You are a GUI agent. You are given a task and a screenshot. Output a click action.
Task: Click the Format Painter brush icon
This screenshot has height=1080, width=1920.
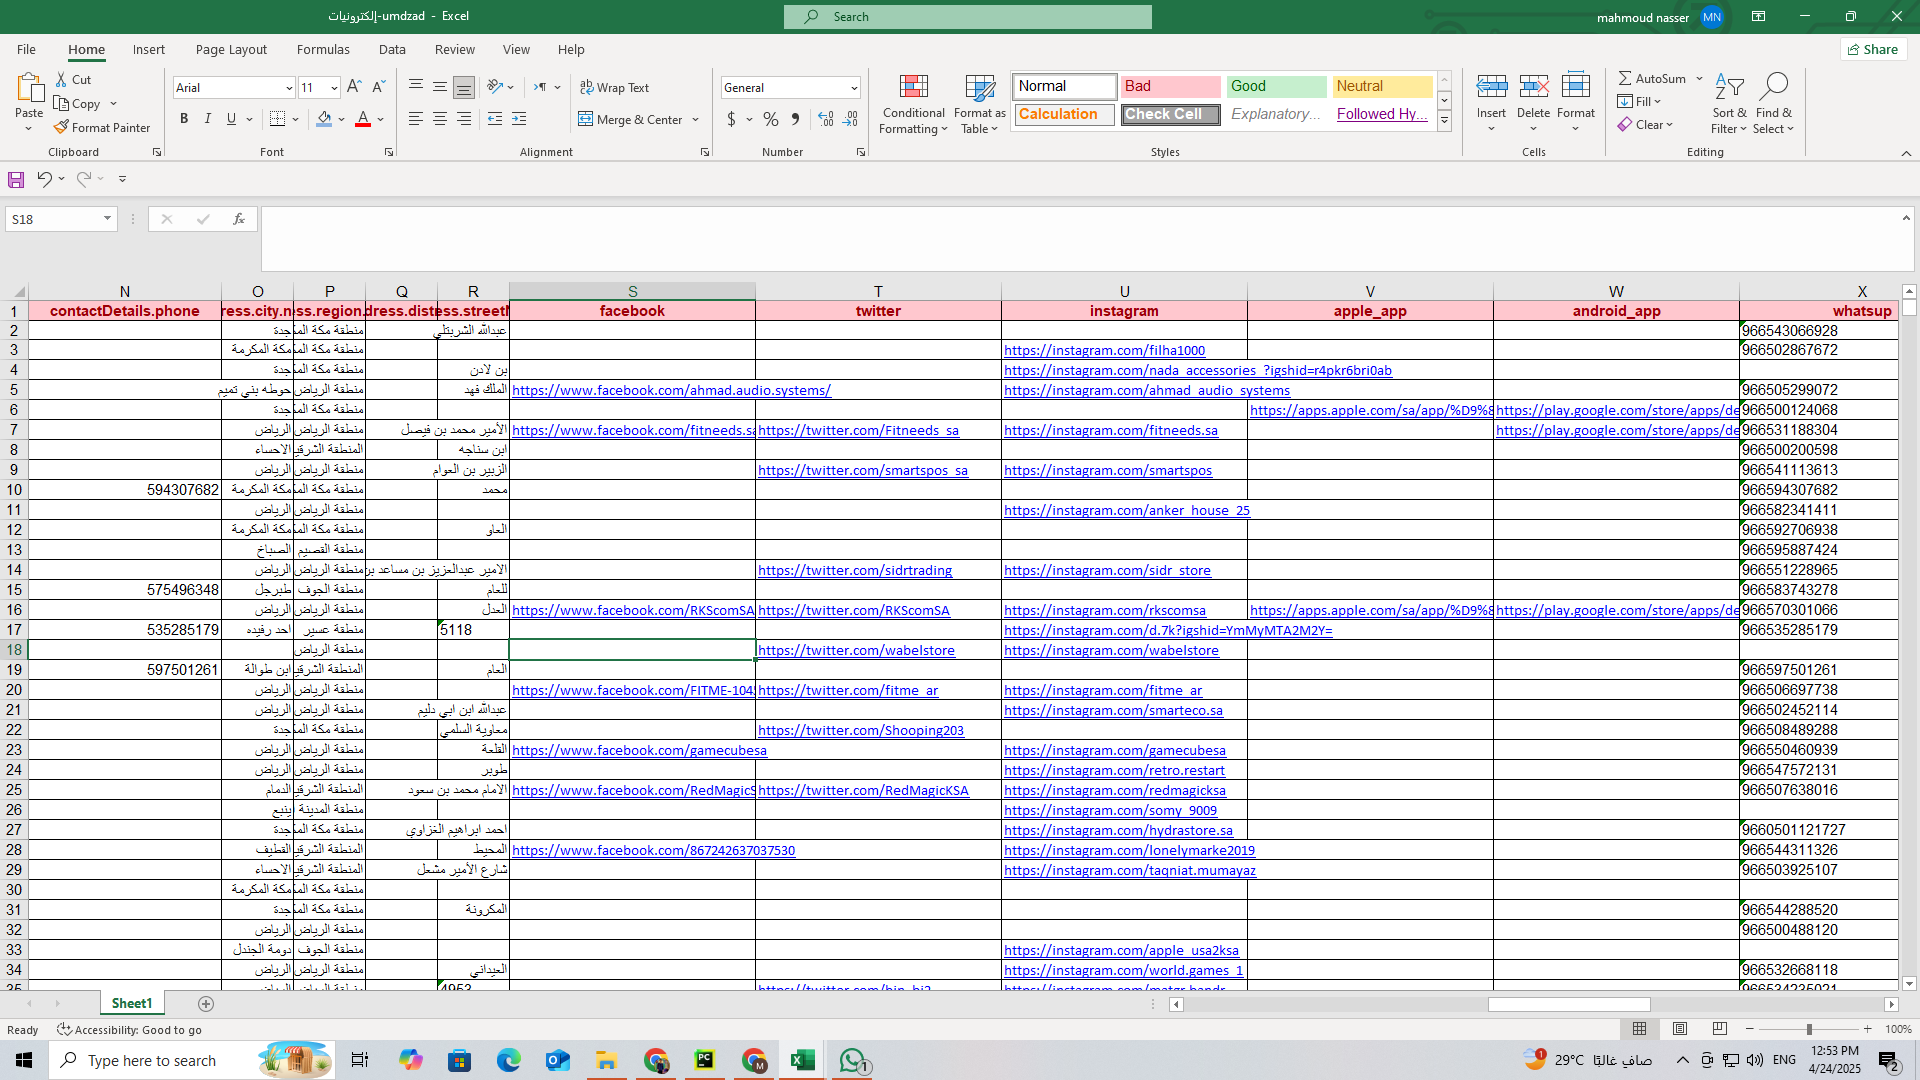(x=61, y=127)
